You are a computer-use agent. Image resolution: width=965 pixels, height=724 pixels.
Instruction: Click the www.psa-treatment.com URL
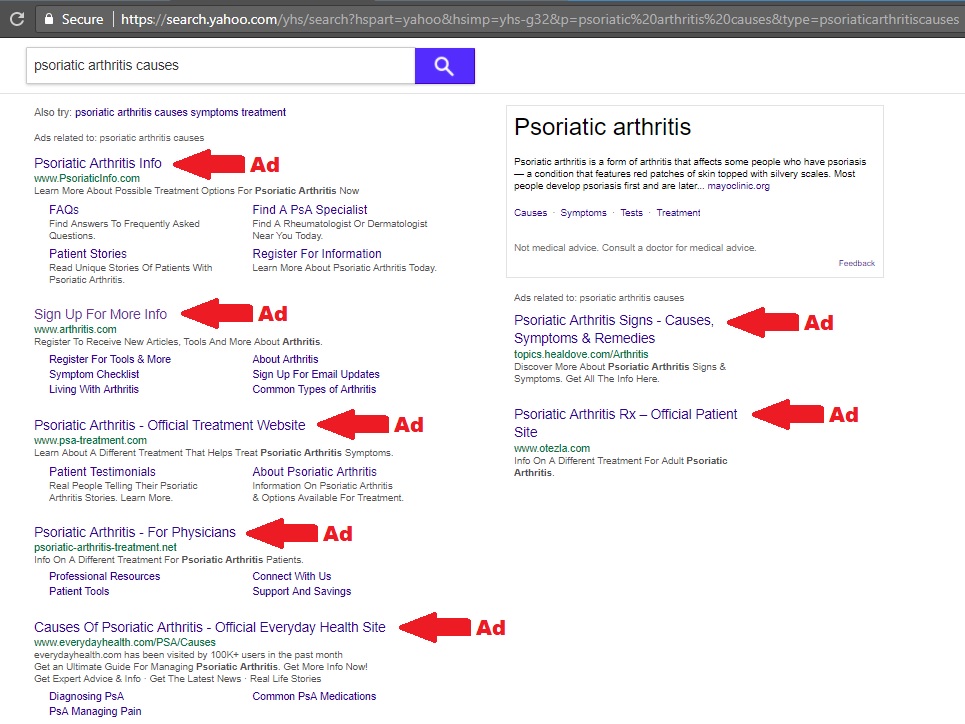point(90,440)
